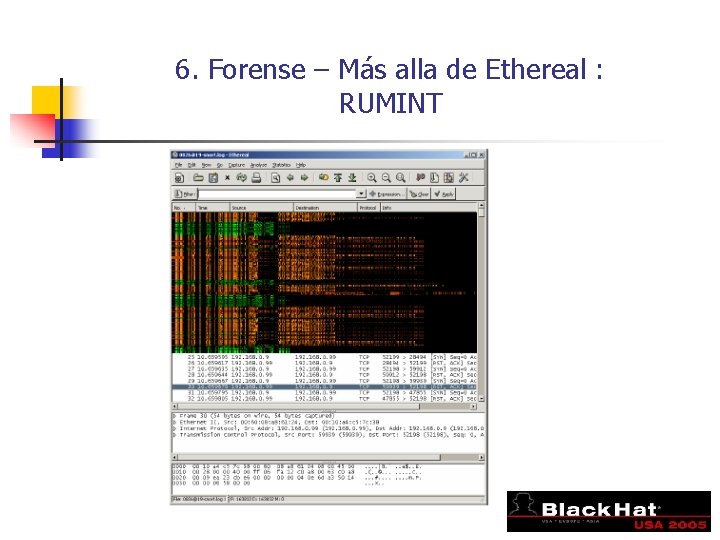The height and width of the screenshot is (540, 720).
Task: Sort packets by the No. column header
Action: [184, 208]
